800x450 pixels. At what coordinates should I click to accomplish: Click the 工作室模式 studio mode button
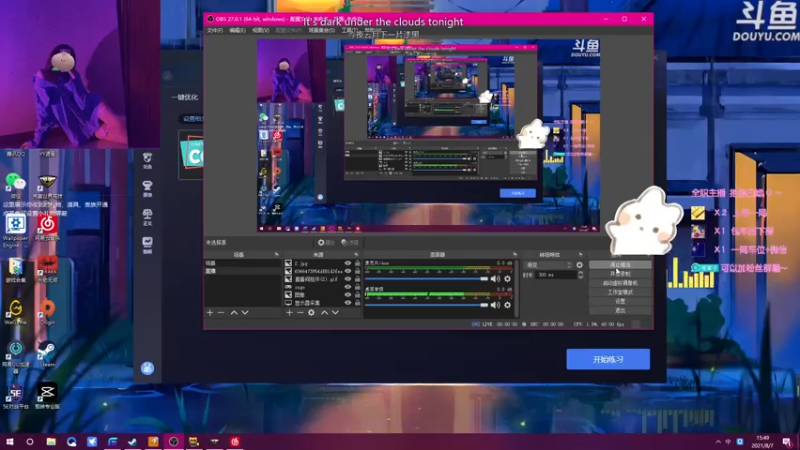[x=620, y=292]
